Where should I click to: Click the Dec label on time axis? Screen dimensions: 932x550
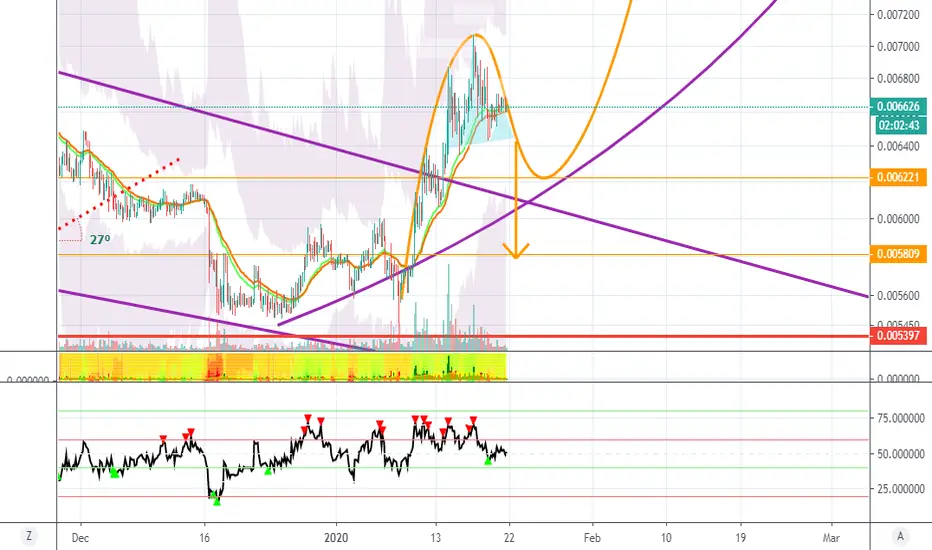point(80,538)
